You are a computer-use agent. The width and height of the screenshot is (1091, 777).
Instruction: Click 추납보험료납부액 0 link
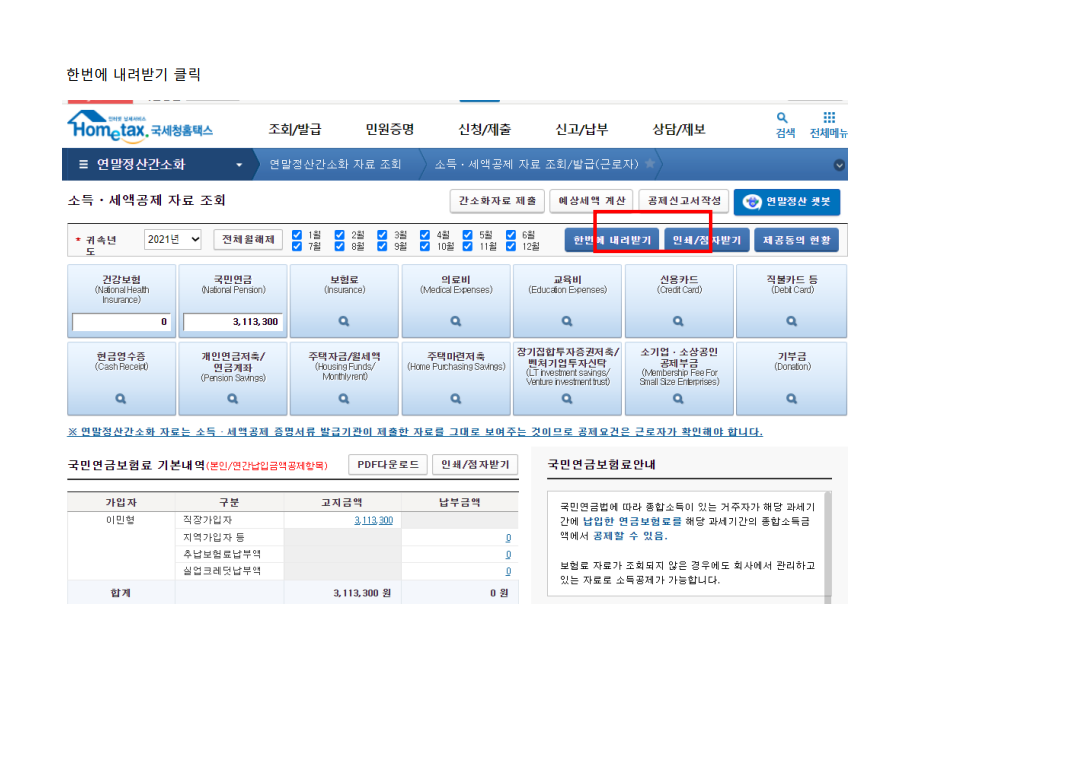click(509, 554)
